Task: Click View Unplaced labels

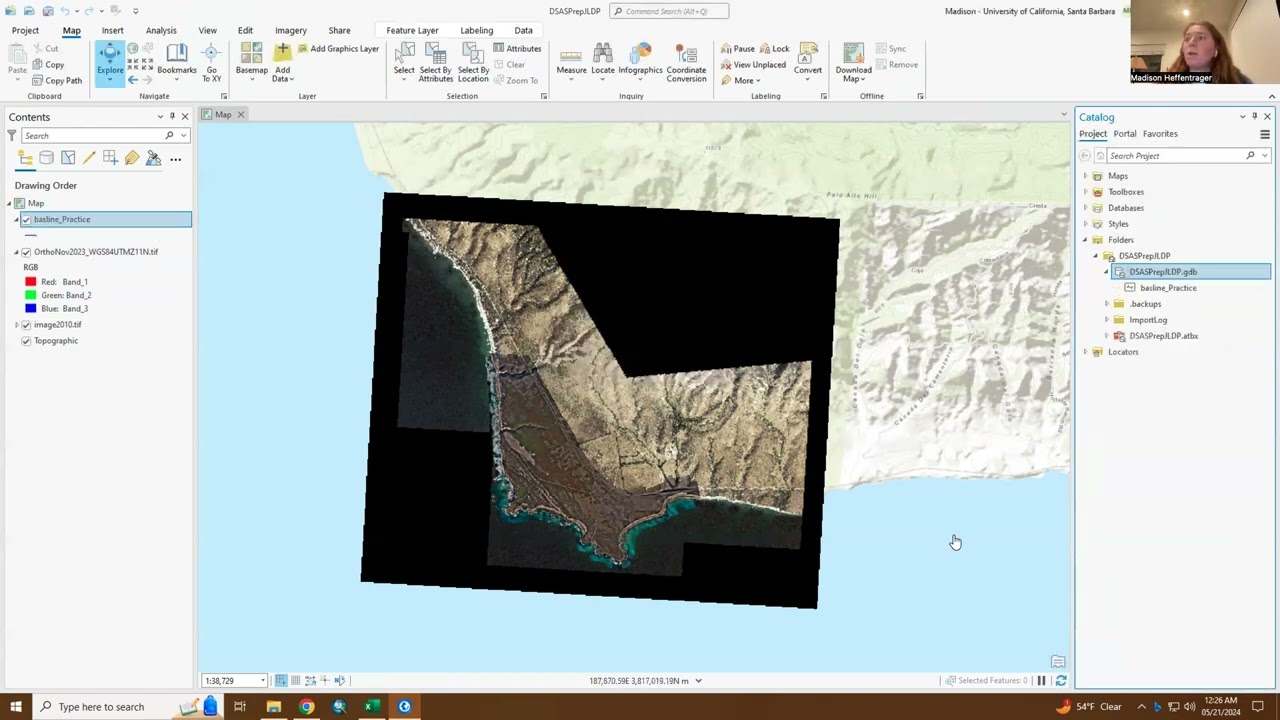Action: [752, 65]
